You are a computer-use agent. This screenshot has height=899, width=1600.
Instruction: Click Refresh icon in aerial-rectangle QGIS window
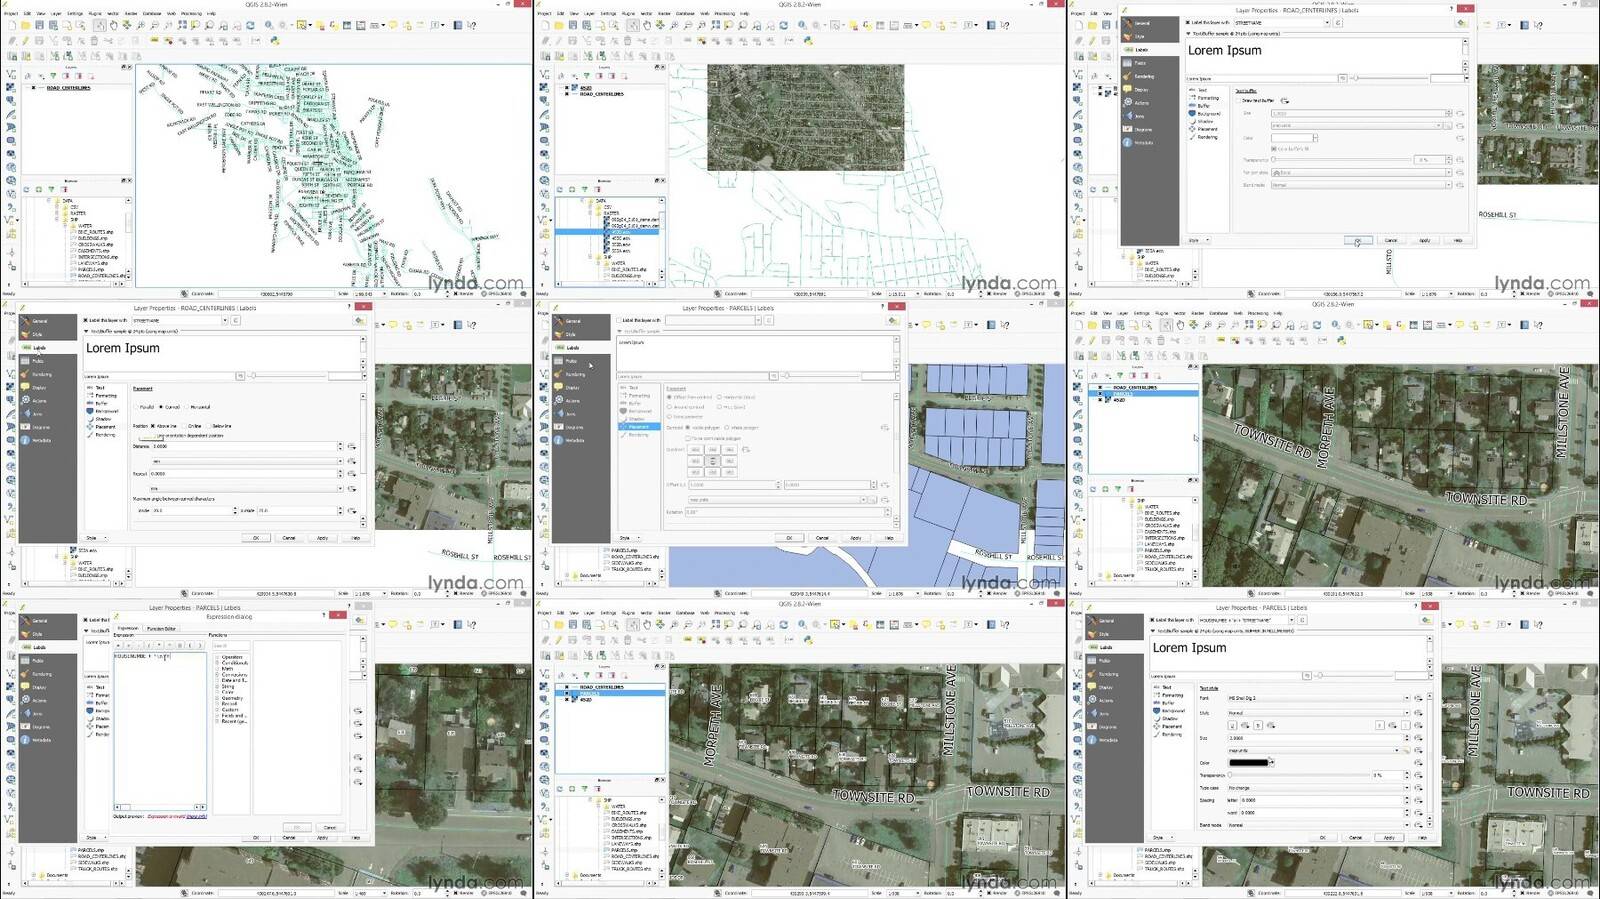[784, 25]
